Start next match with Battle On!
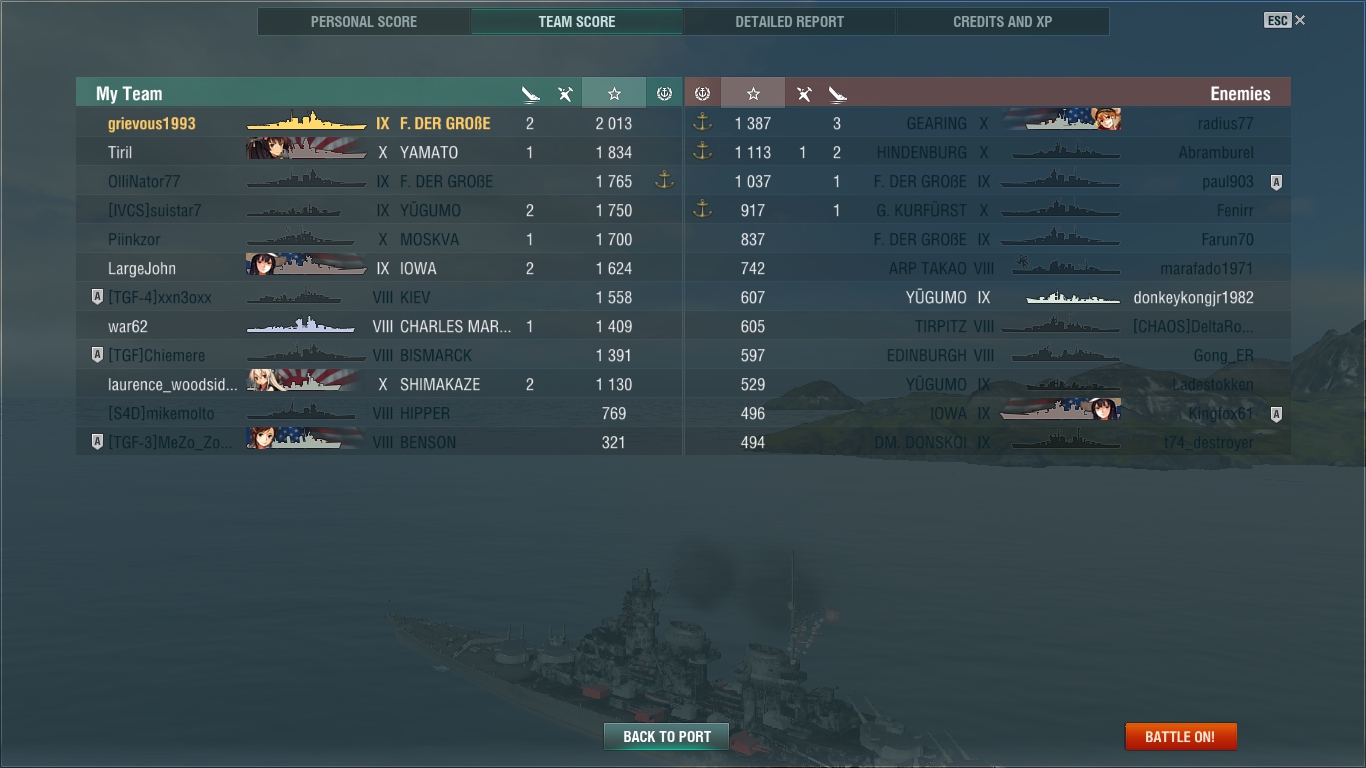This screenshot has width=1366, height=768. pyautogui.click(x=1180, y=737)
